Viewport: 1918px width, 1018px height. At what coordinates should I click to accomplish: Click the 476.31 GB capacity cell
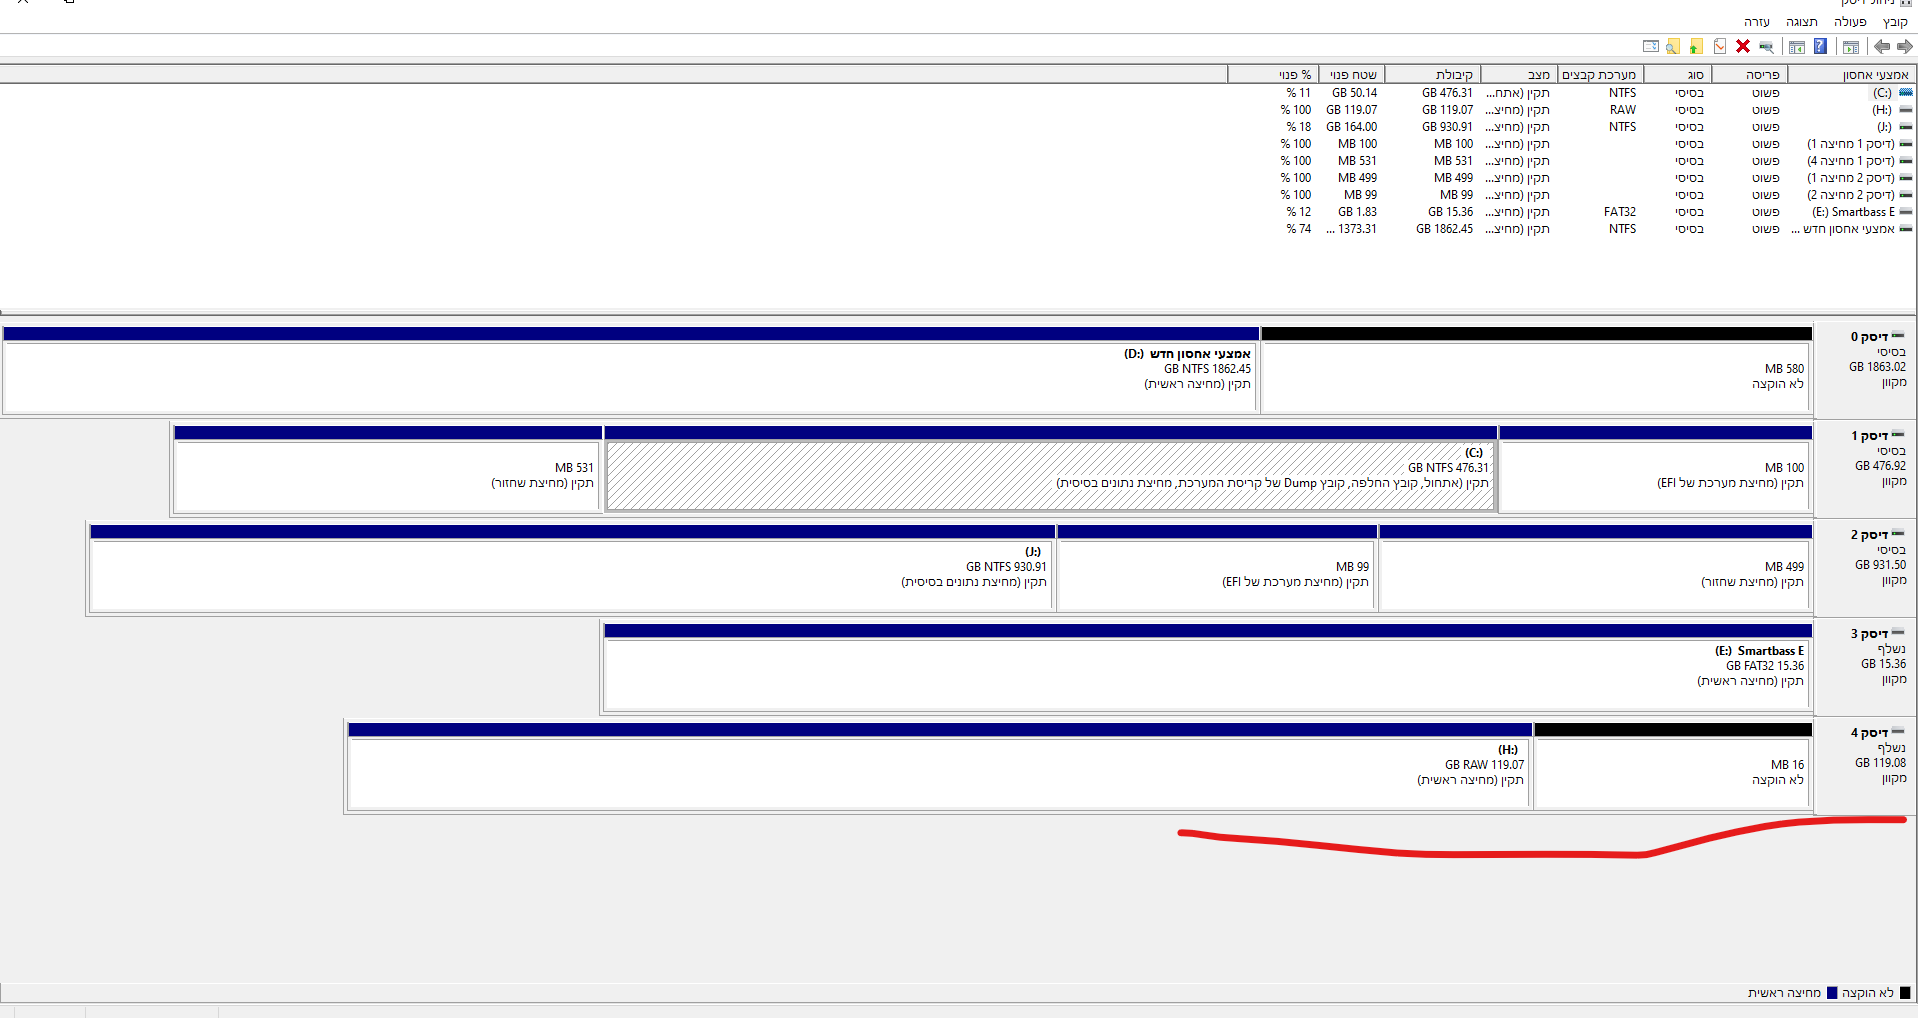tap(1447, 93)
